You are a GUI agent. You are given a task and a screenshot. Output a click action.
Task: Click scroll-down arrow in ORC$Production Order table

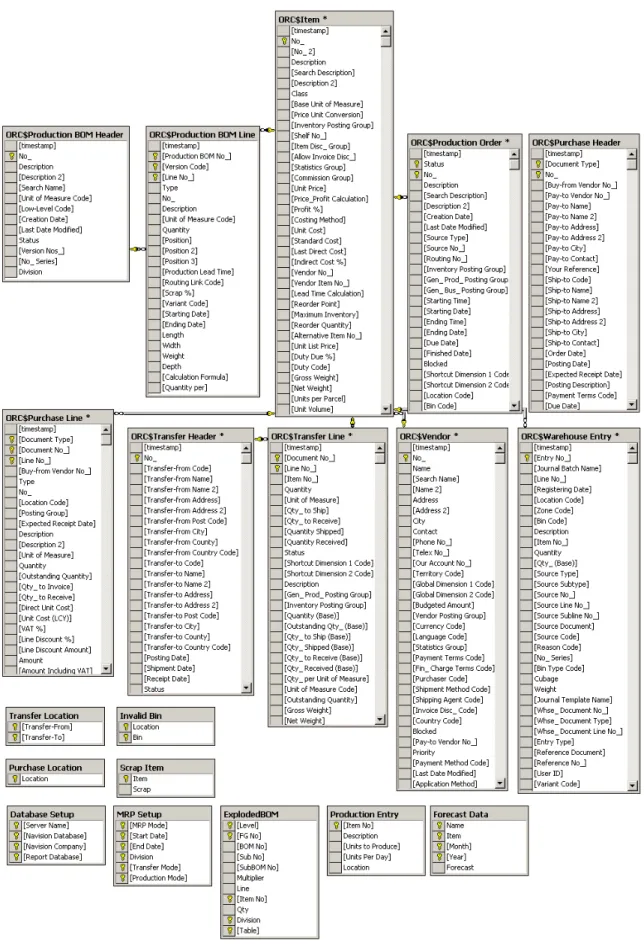pos(514,406)
